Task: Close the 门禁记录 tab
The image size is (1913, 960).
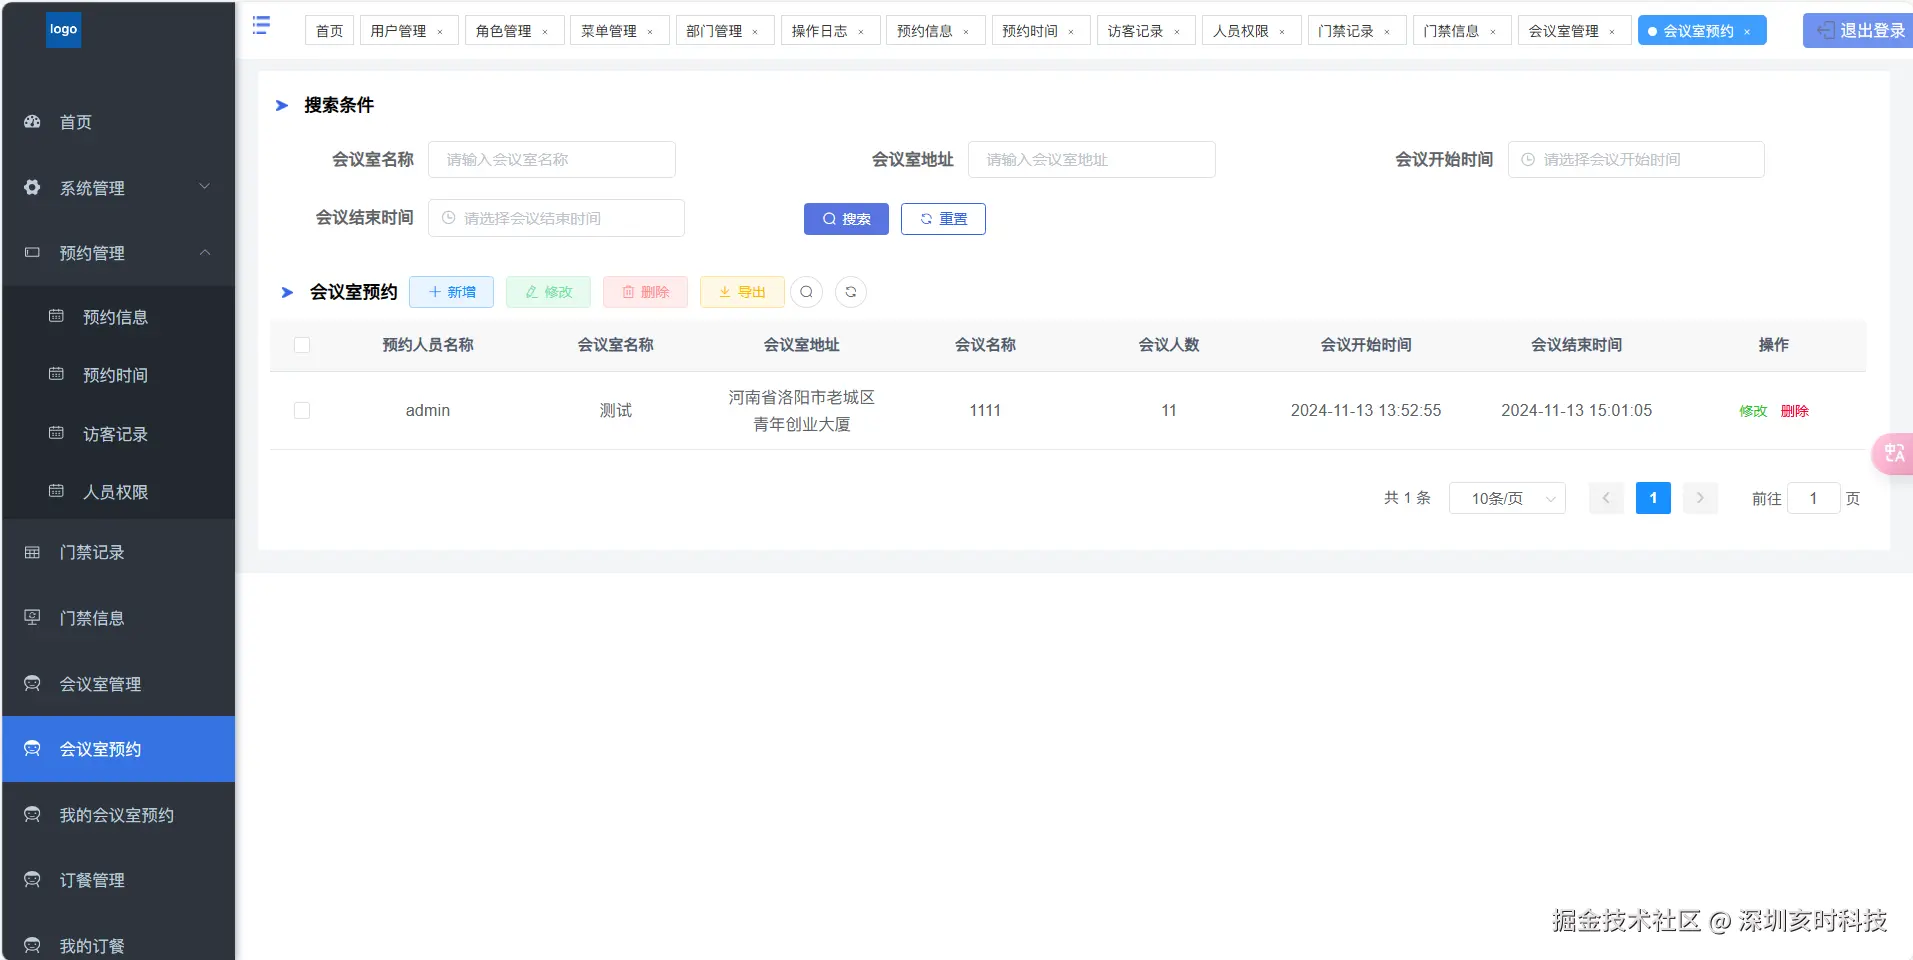Action: 1387,32
